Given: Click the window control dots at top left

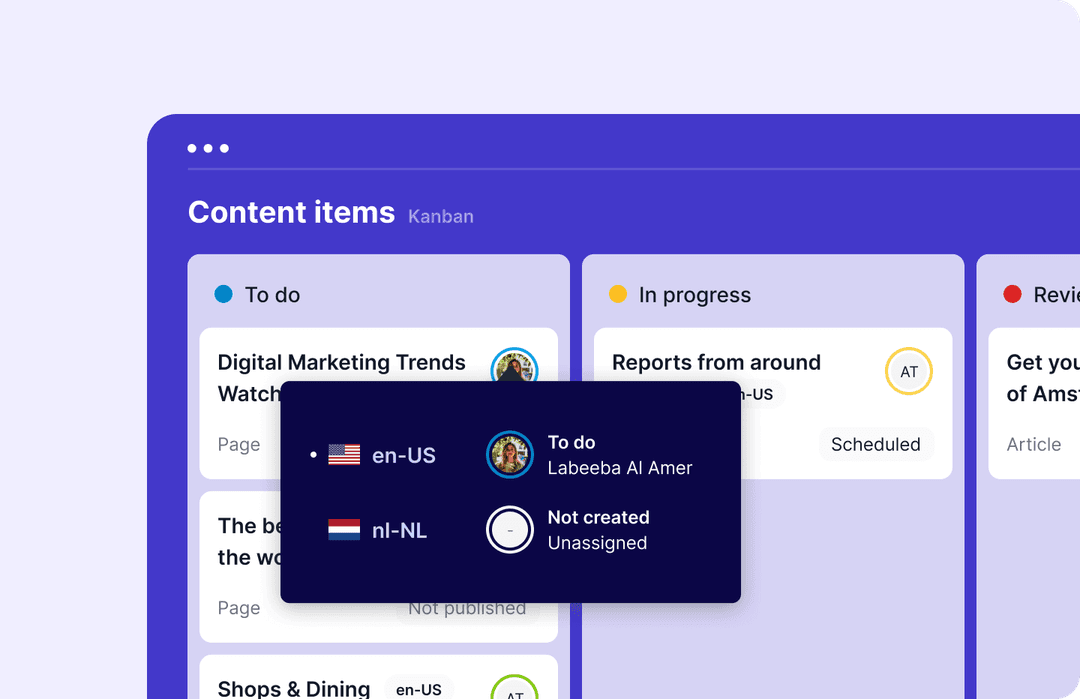Looking at the screenshot, I should 208,147.
